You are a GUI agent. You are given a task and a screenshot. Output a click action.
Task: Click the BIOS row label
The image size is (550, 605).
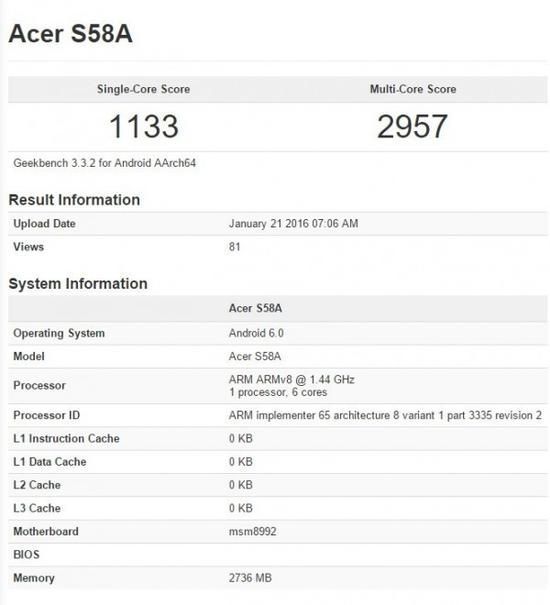pyautogui.click(x=26, y=554)
